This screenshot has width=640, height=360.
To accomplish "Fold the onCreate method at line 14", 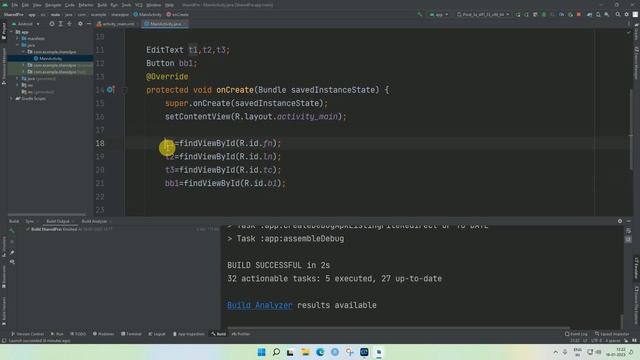I will [x=125, y=90].
